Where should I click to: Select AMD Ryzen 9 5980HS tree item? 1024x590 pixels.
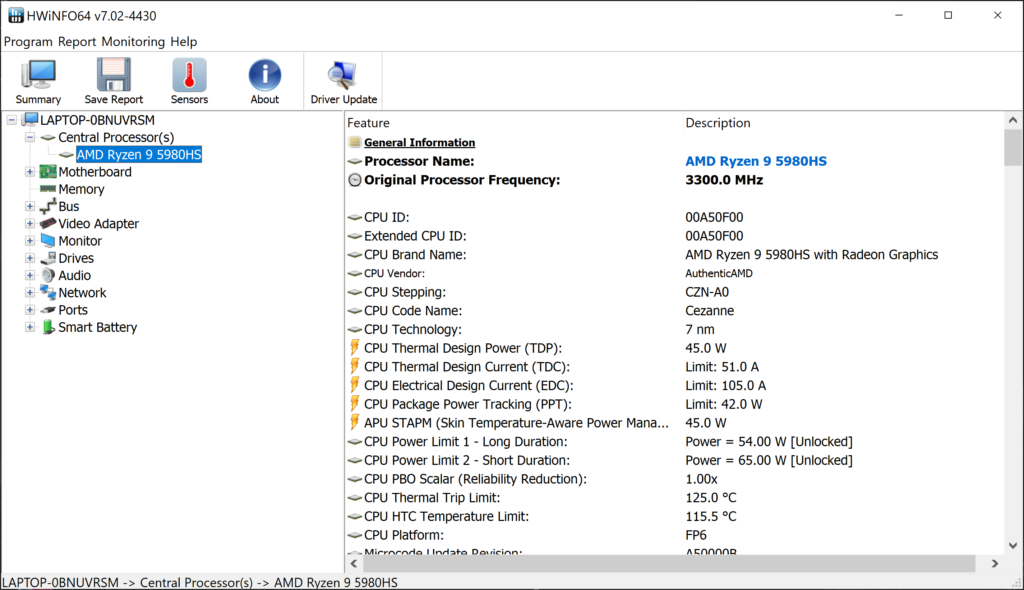point(139,154)
